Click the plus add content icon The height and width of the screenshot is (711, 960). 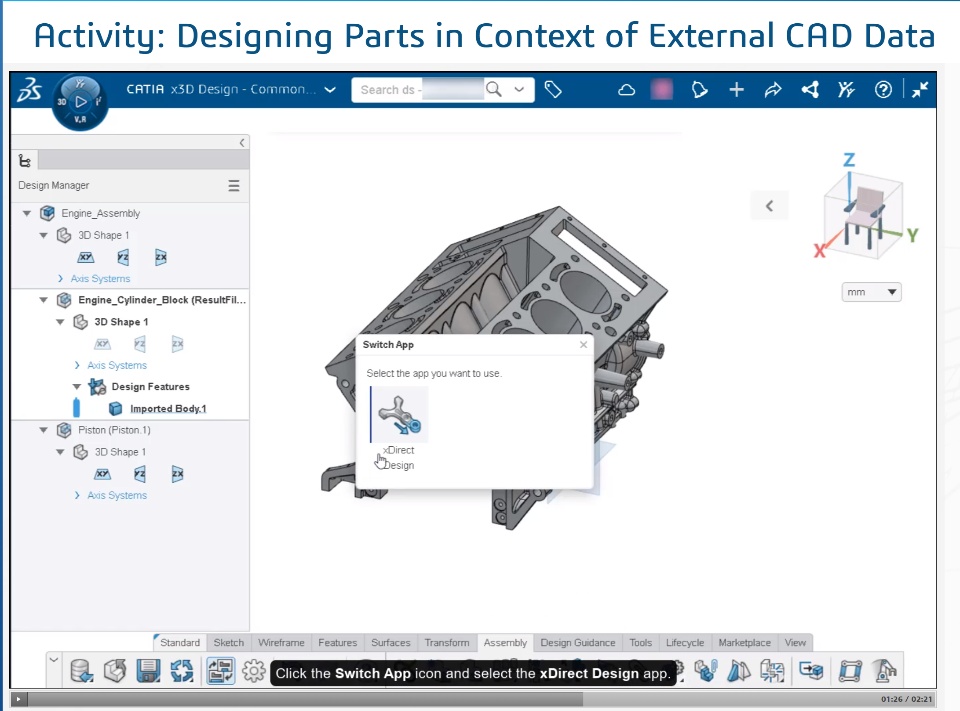pos(736,90)
